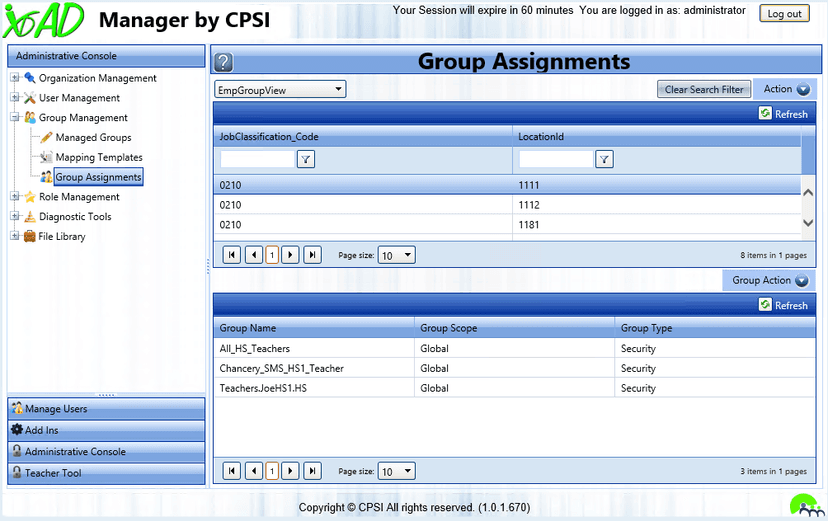Open lower grid Page size dropdown
828x521 pixels.
point(397,471)
